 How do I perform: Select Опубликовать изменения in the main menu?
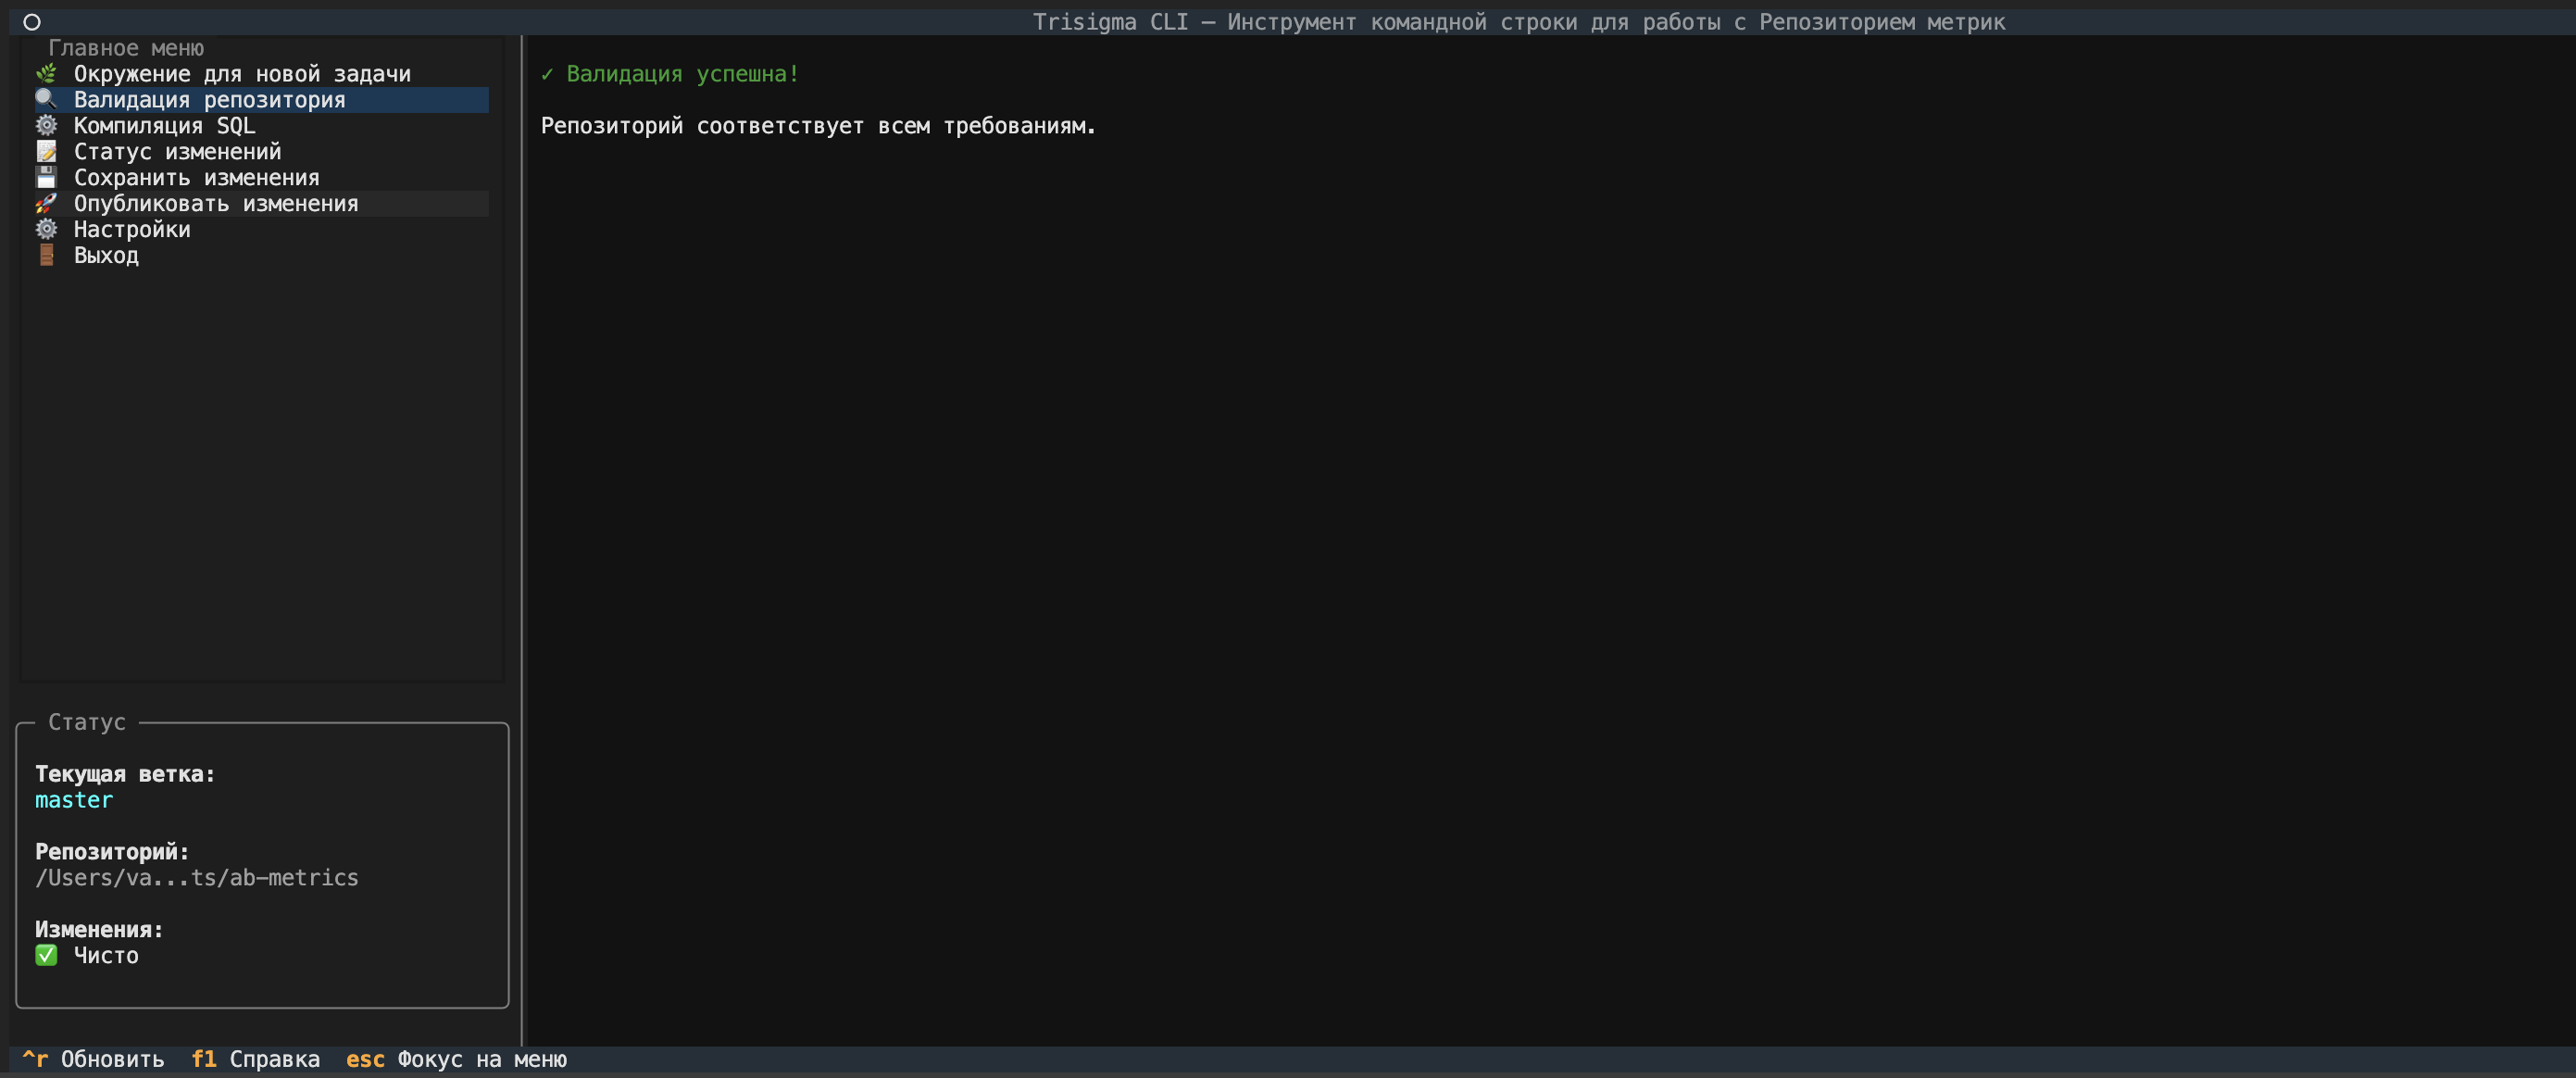pyautogui.click(x=216, y=204)
